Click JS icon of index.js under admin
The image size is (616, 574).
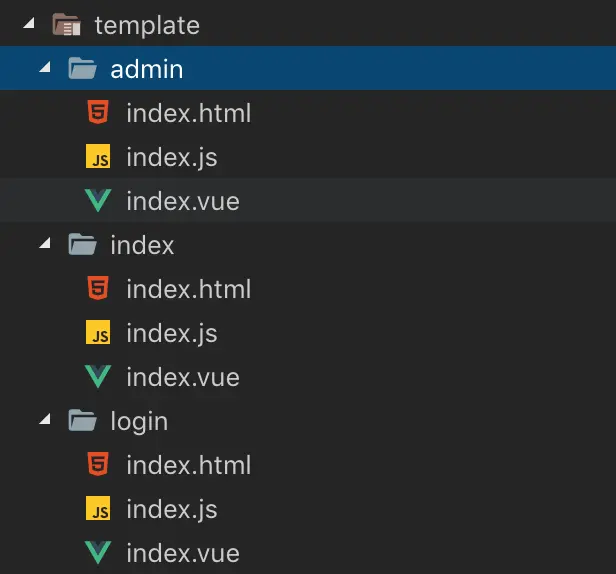(x=98, y=158)
